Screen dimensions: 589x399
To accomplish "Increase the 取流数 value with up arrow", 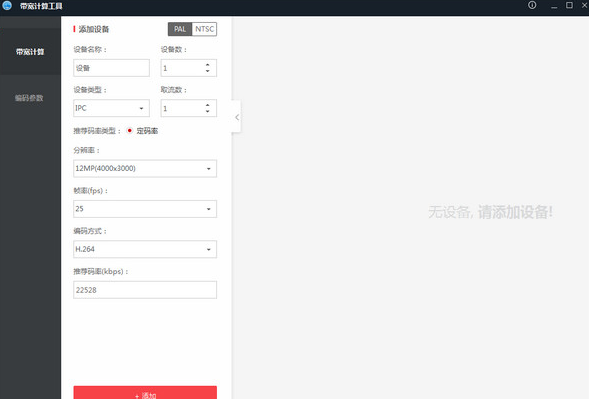I will tap(208, 105).
